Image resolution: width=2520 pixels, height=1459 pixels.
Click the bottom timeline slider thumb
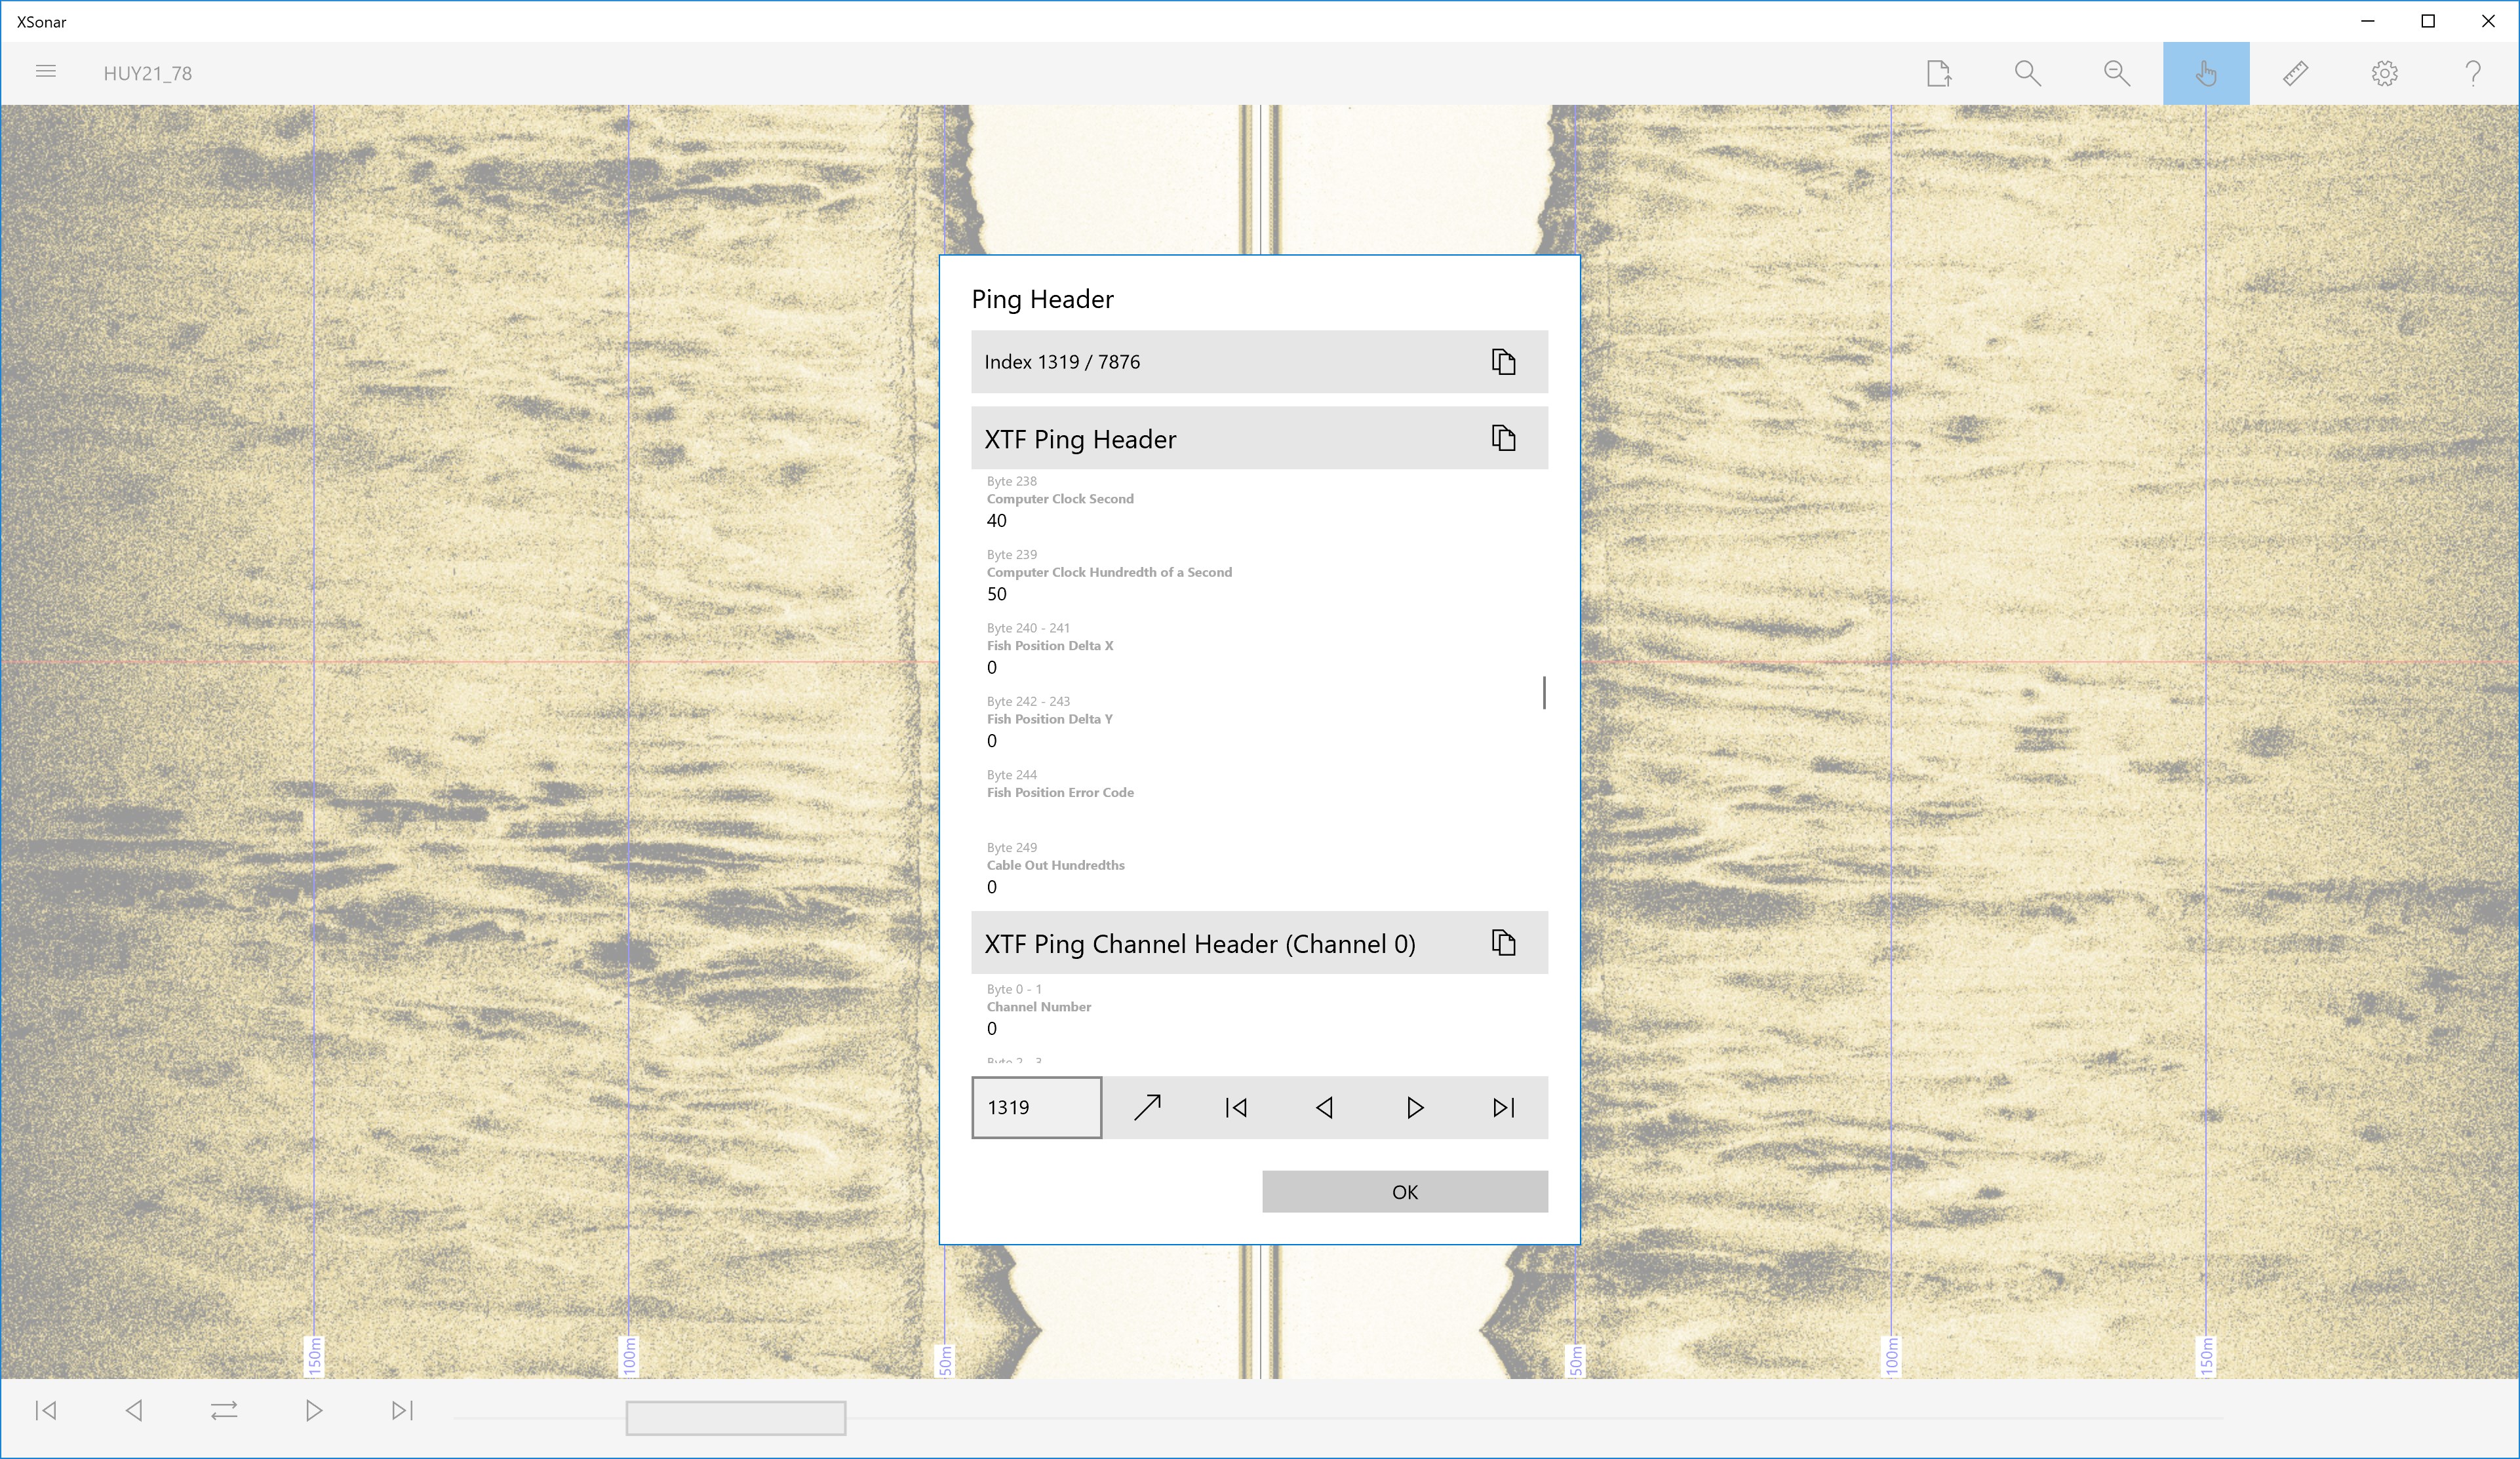pyautogui.click(x=736, y=1417)
